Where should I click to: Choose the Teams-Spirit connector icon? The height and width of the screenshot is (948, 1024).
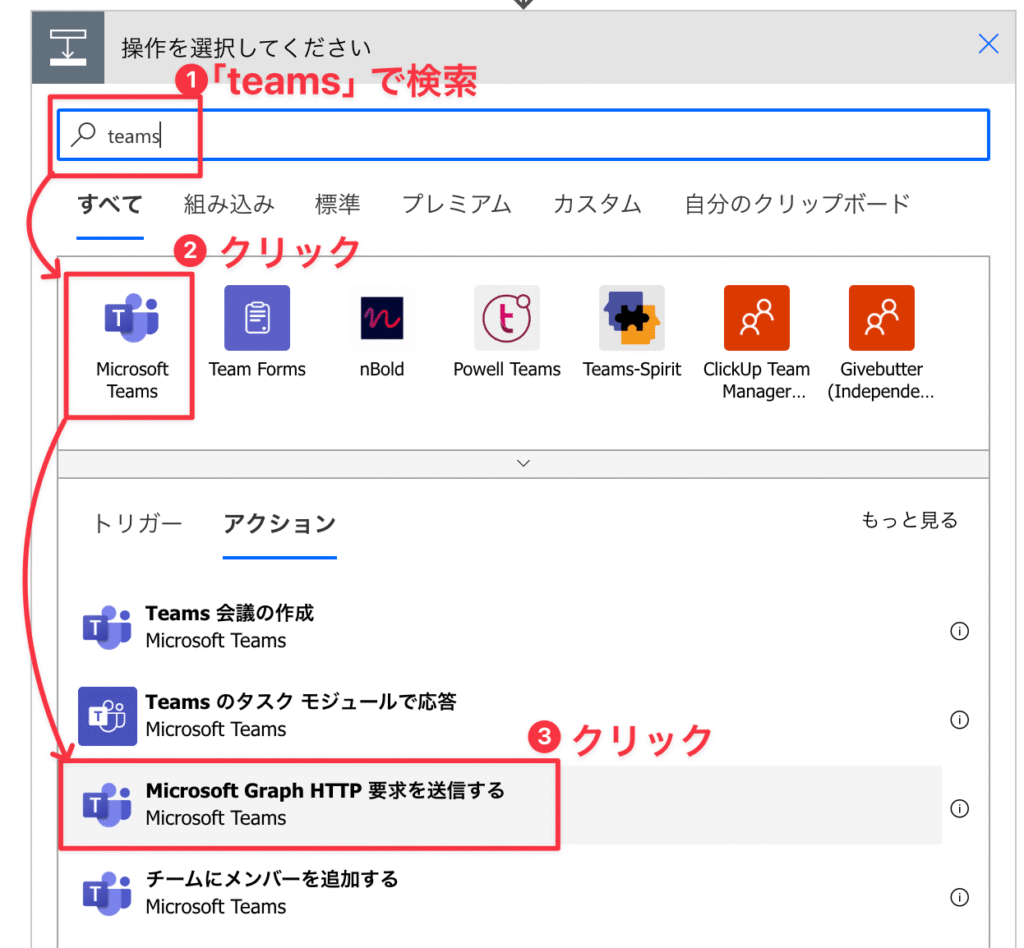(632, 318)
